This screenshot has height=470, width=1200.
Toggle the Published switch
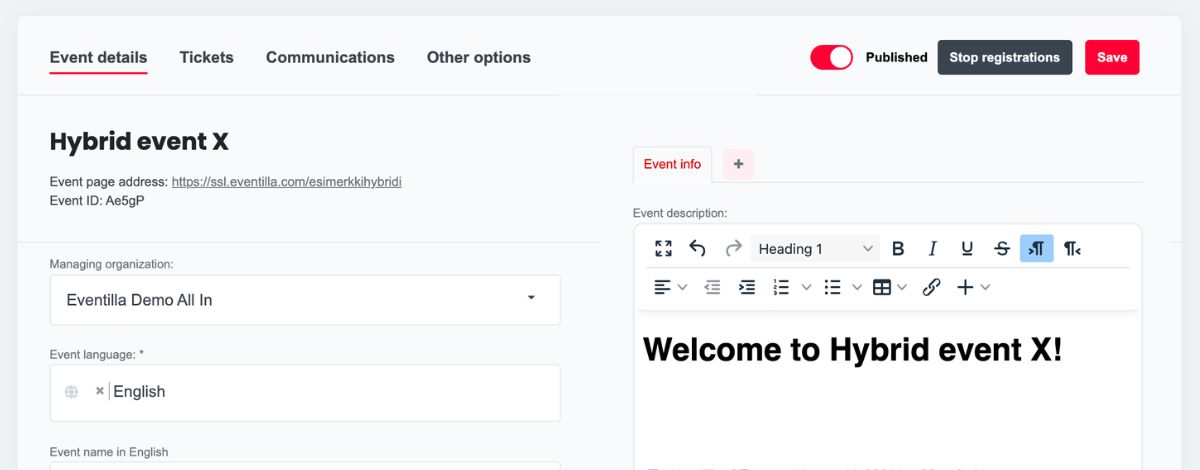click(x=831, y=57)
